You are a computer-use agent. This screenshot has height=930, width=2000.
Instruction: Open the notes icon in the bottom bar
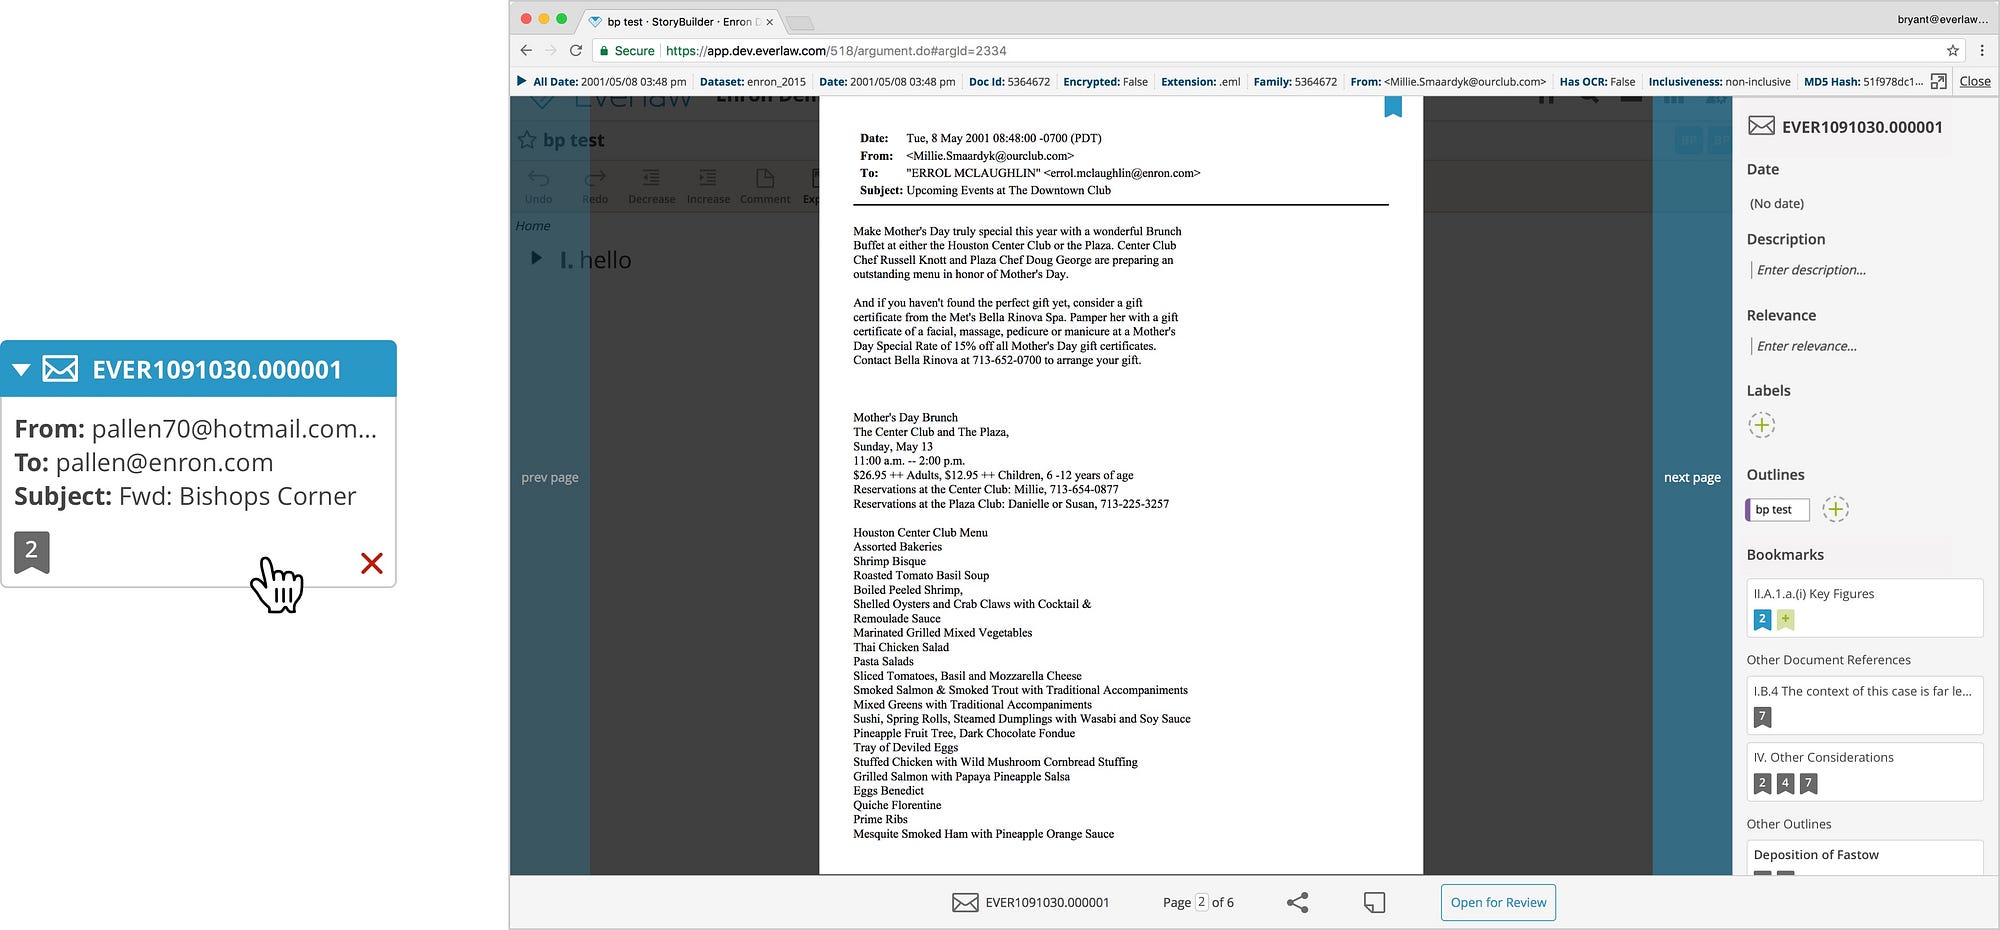(1375, 903)
